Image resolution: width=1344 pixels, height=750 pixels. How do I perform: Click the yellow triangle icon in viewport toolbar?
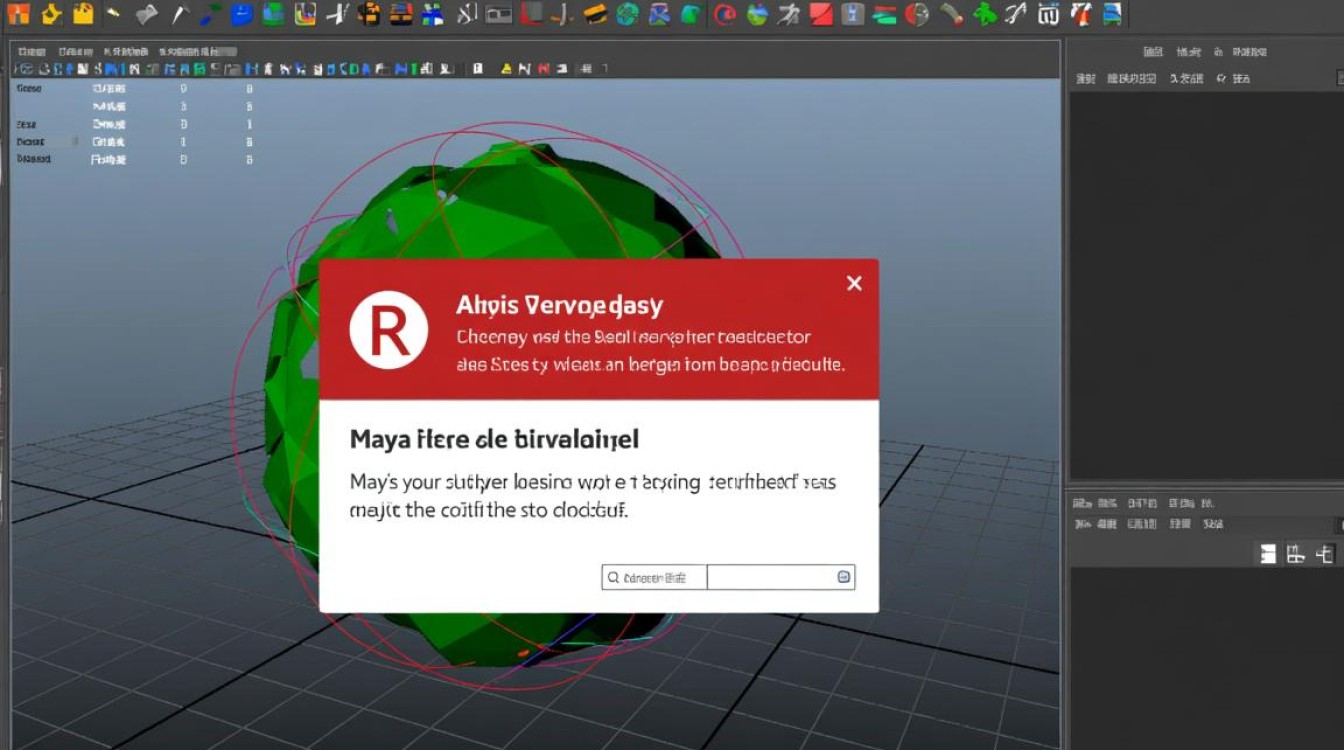(507, 68)
